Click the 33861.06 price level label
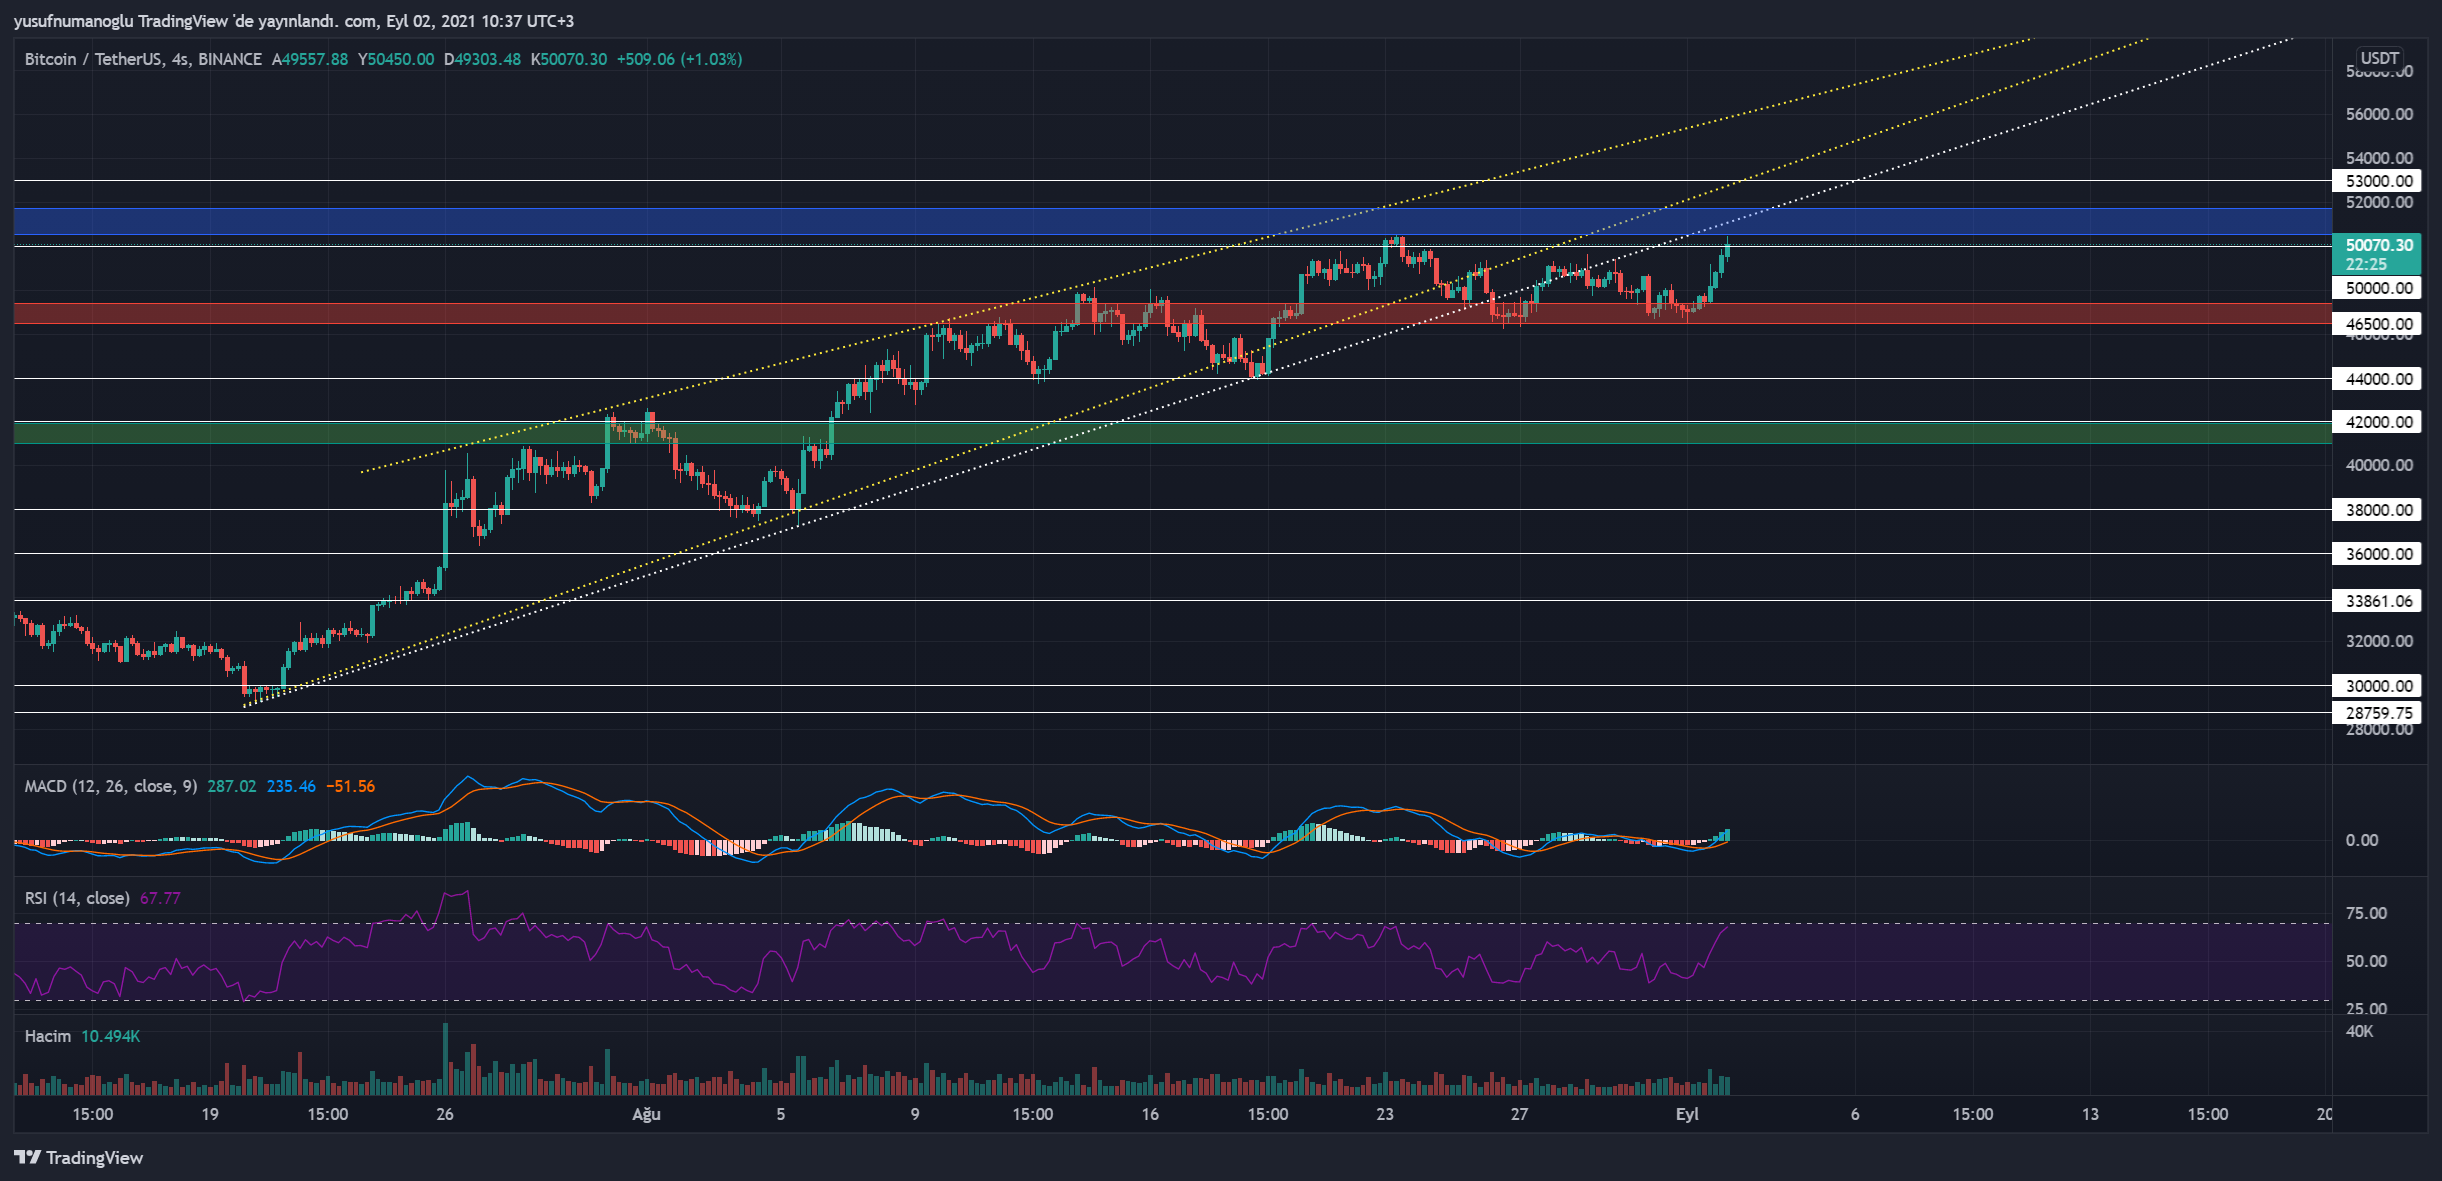Image resolution: width=2442 pixels, height=1181 pixels. point(2378,601)
